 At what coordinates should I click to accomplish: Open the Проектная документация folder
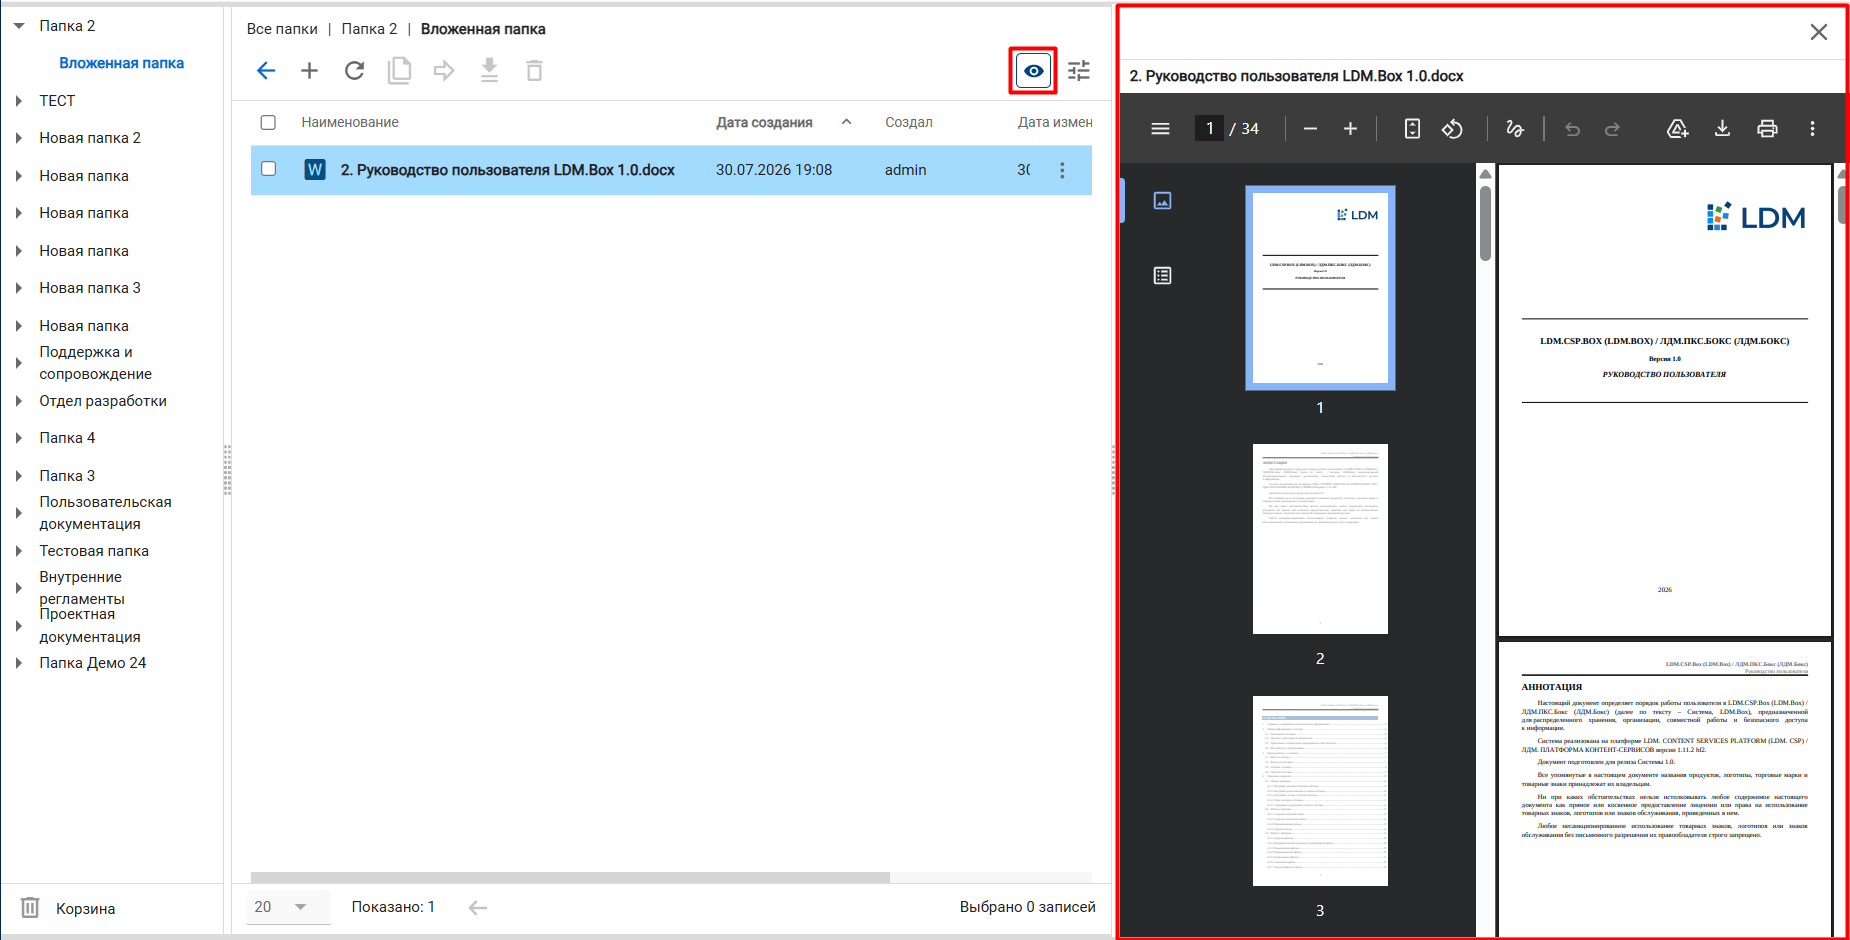pyautogui.click(x=90, y=626)
